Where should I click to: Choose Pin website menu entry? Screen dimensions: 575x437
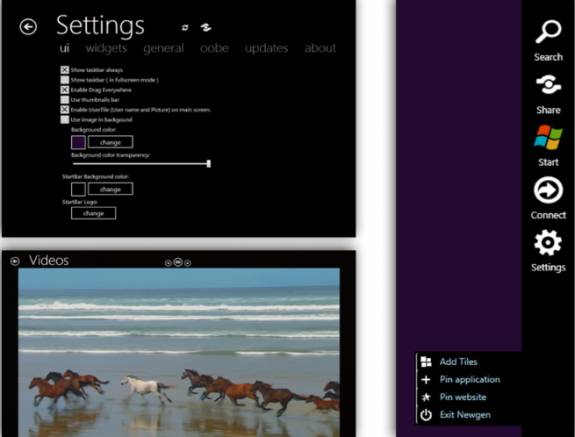point(463,397)
